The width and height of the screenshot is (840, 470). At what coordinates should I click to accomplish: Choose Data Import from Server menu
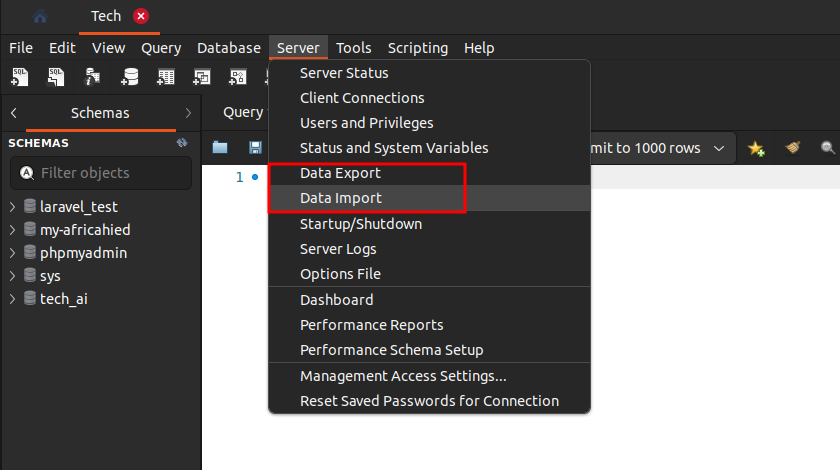430,198
